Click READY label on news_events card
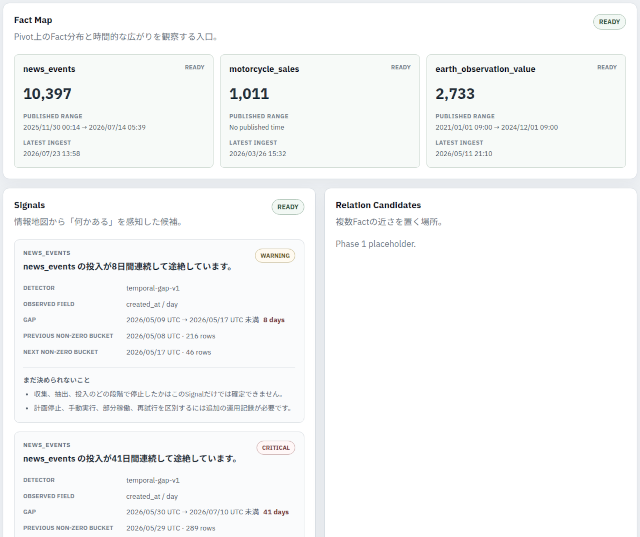The height and width of the screenshot is (537, 640). pos(194,67)
